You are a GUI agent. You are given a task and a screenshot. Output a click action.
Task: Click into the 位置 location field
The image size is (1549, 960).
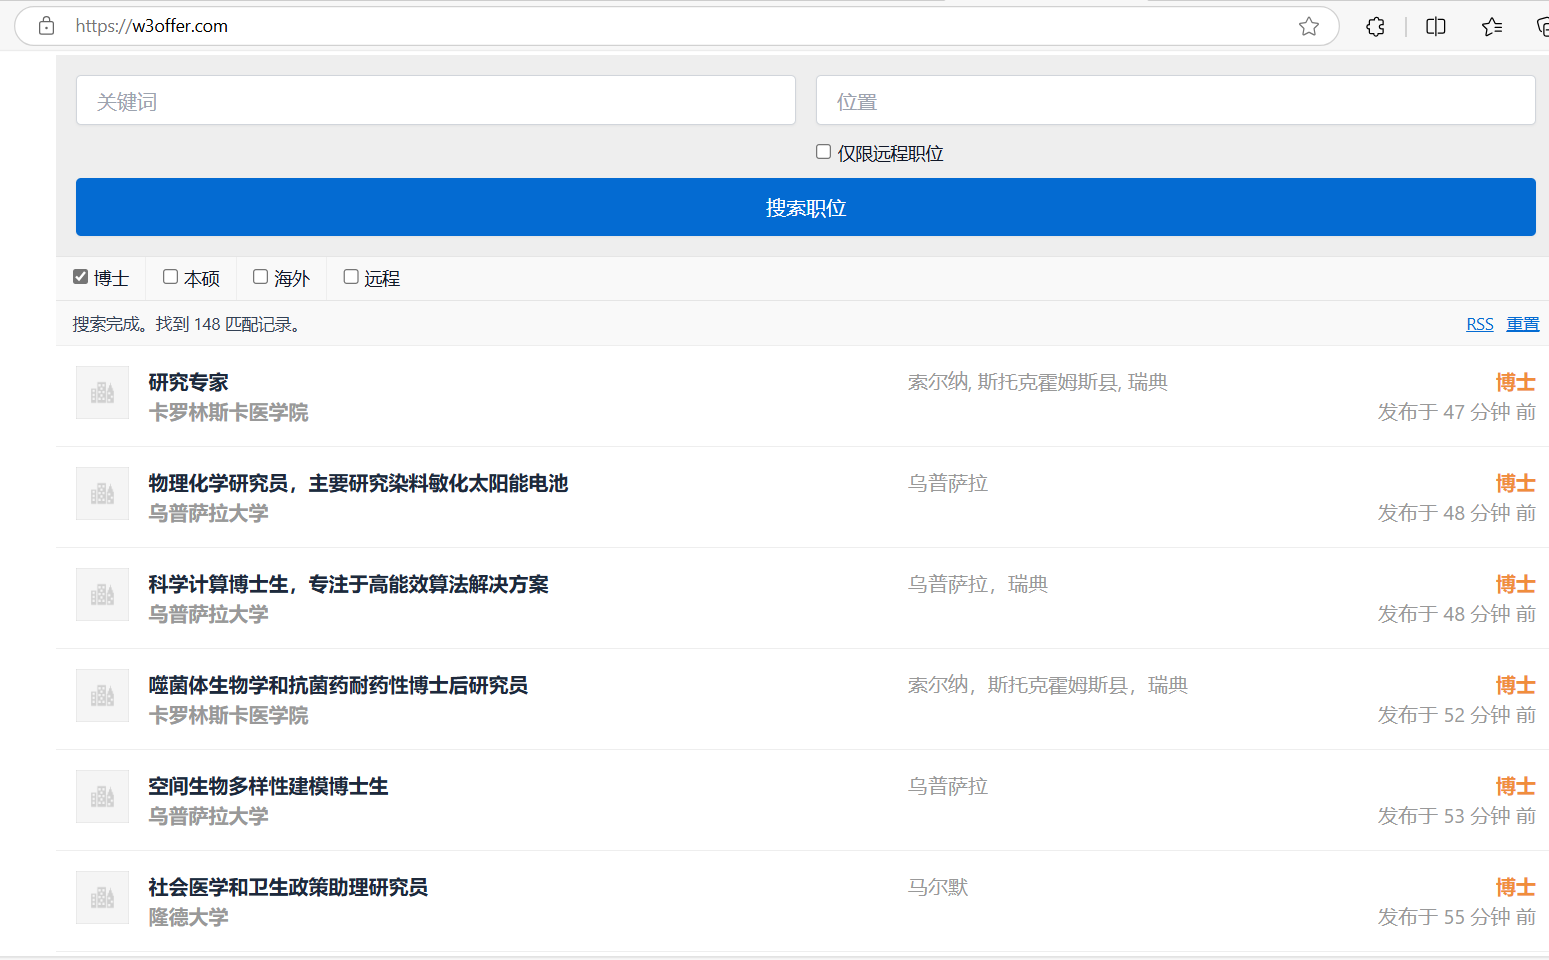(x=1175, y=101)
